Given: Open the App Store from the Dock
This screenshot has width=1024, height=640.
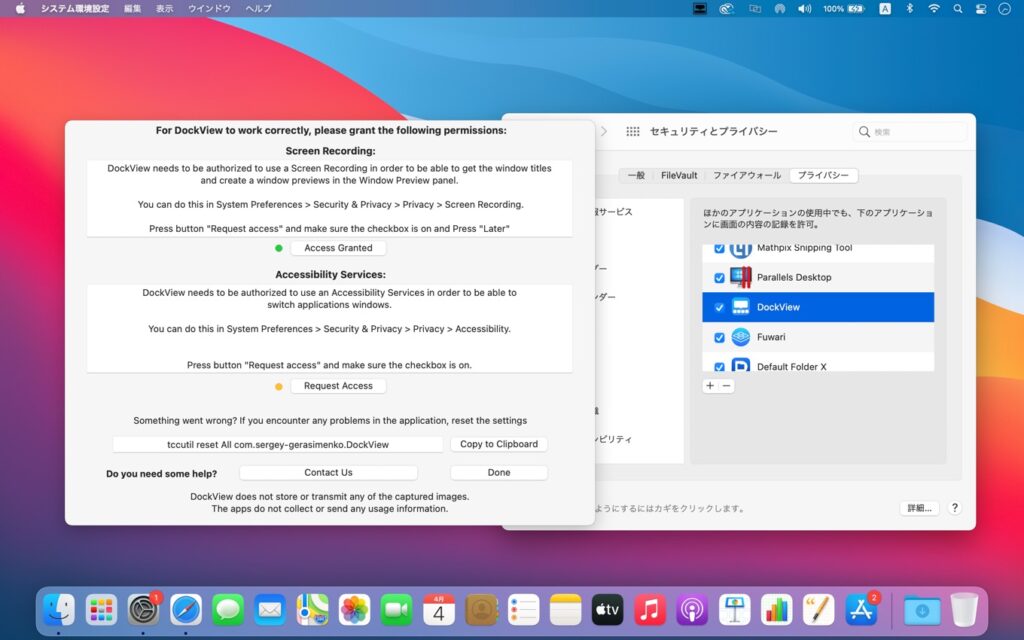Looking at the screenshot, I should click(x=861, y=608).
